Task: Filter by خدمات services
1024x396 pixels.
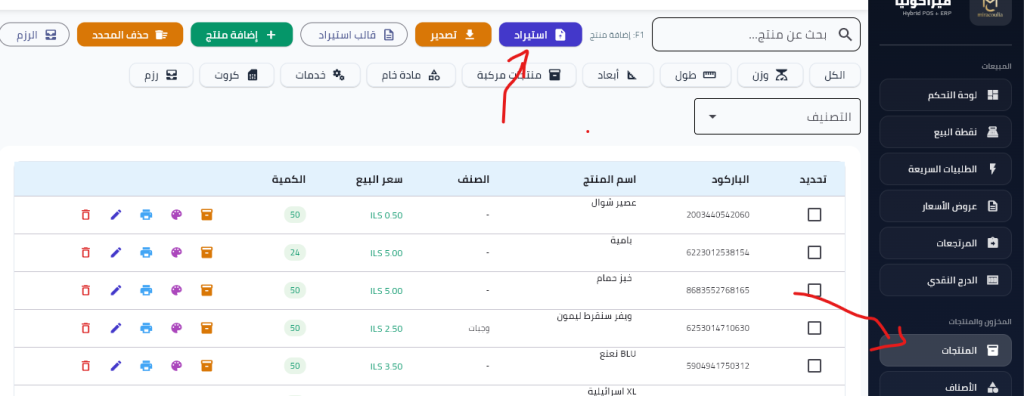Action: (319, 75)
